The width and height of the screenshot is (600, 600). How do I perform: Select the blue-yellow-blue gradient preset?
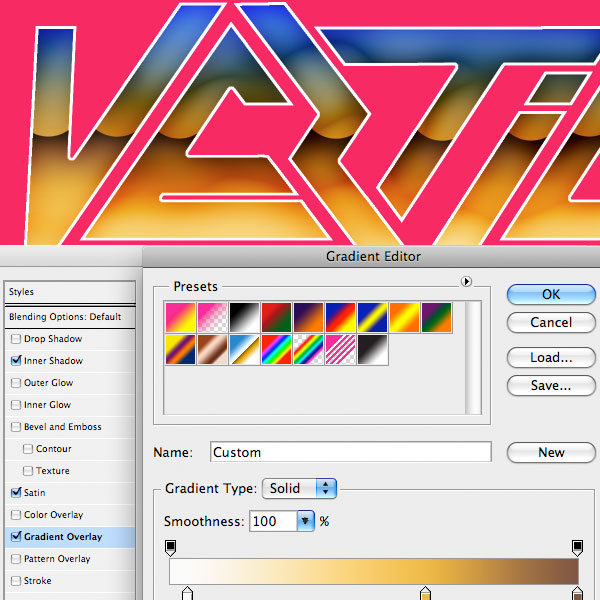pyautogui.click(x=372, y=317)
